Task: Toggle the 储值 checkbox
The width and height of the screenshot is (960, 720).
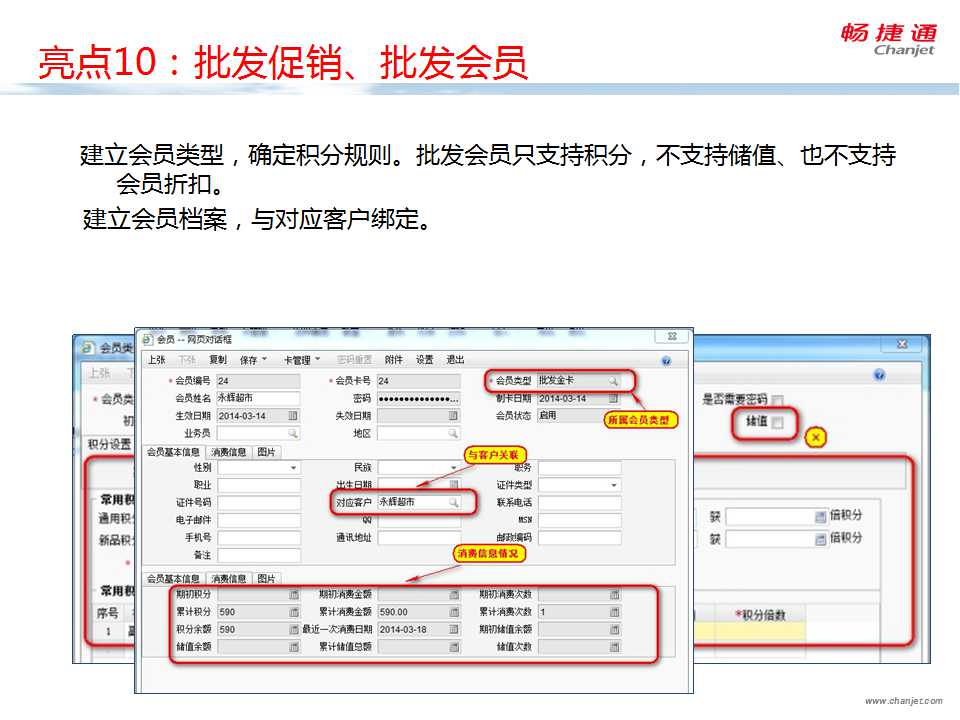Action: point(777,423)
